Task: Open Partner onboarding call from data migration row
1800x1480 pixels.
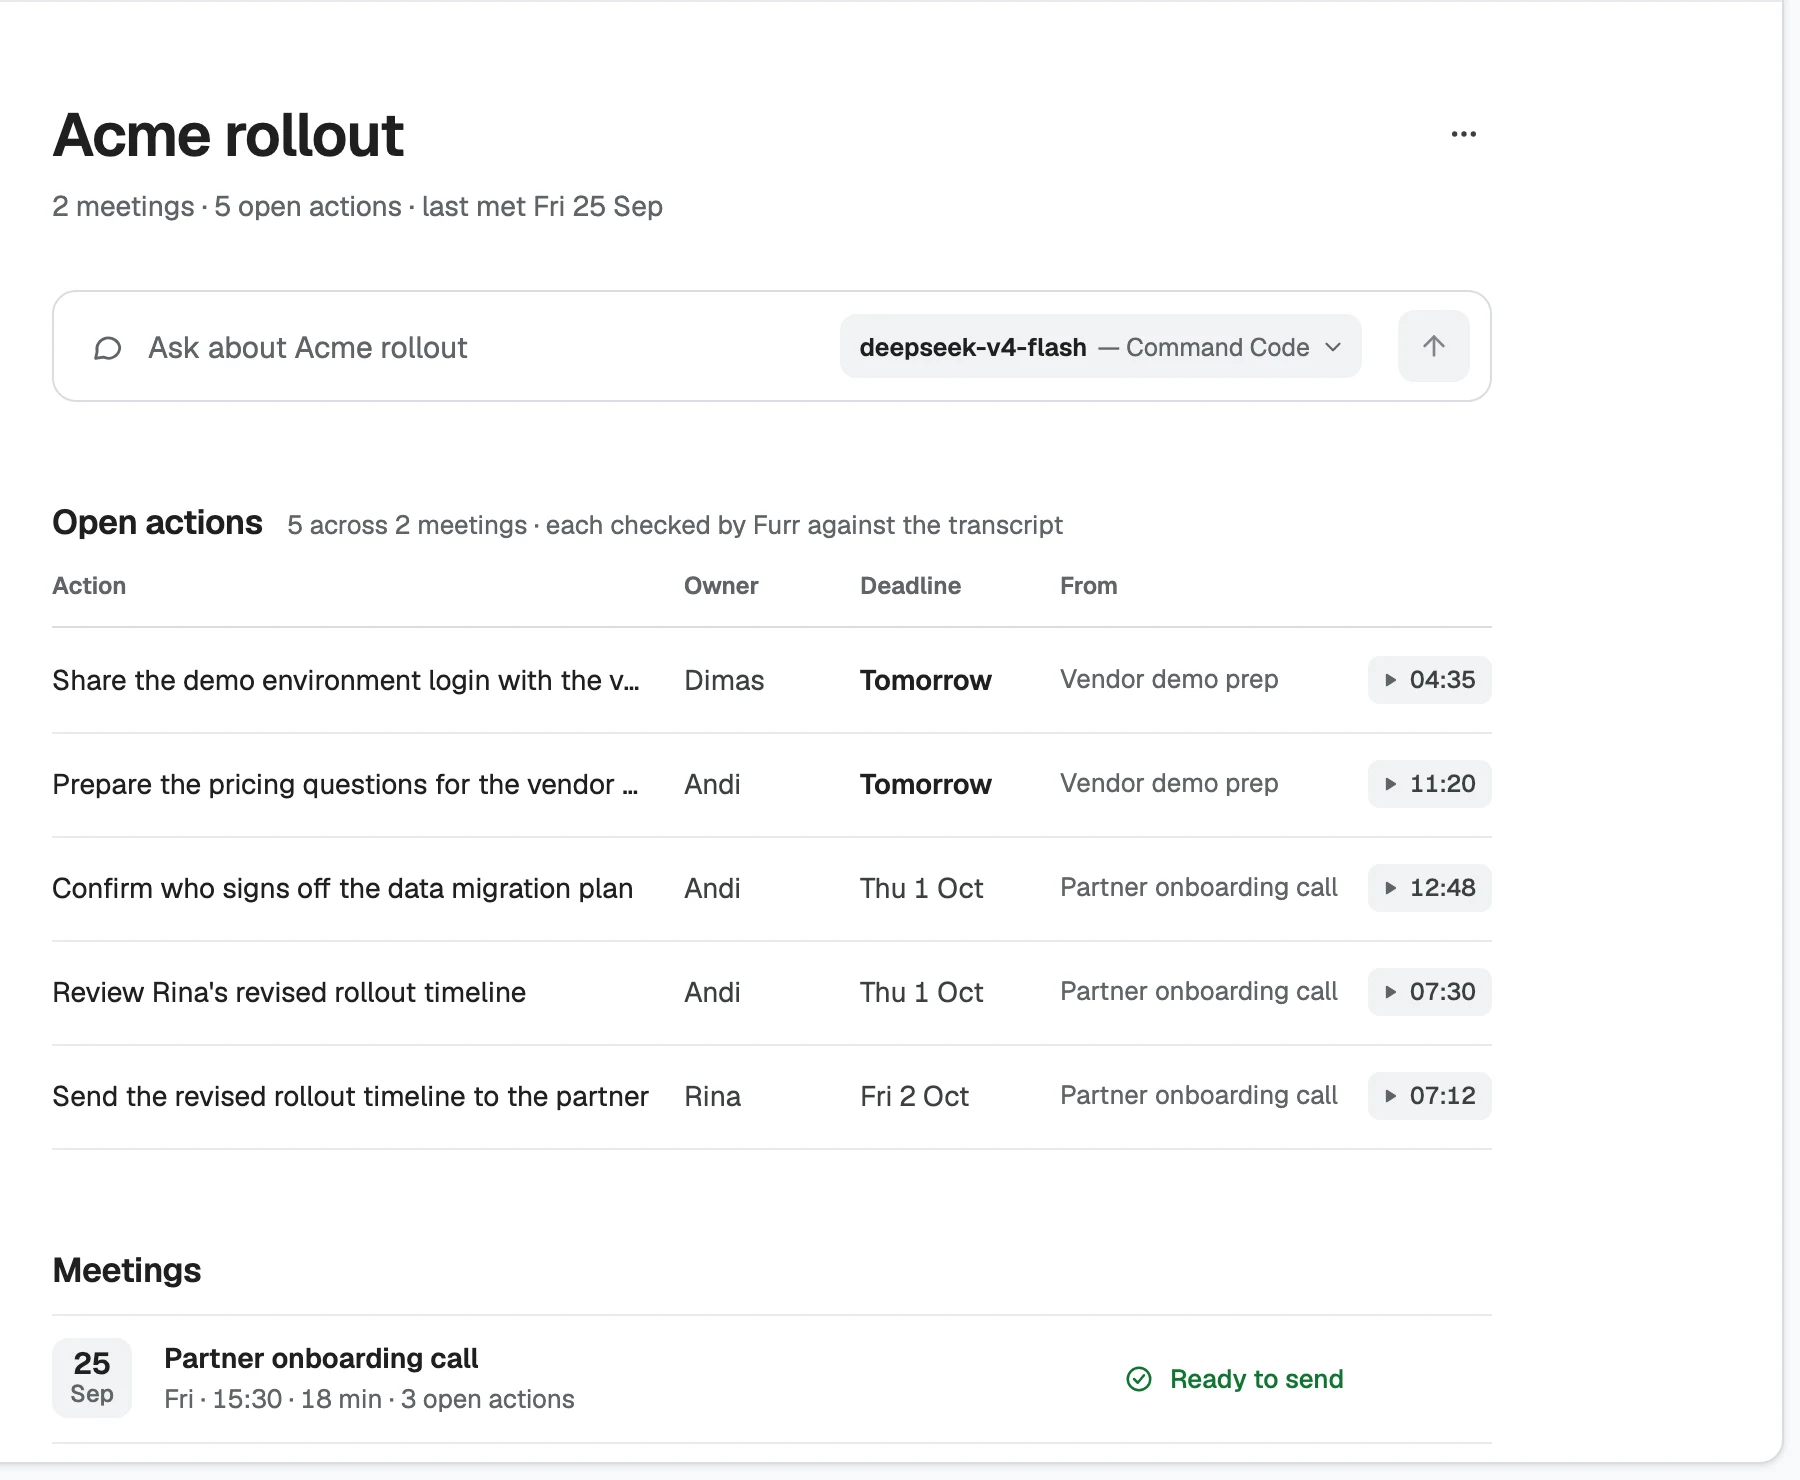Action: pyautogui.click(x=1198, y=888)
